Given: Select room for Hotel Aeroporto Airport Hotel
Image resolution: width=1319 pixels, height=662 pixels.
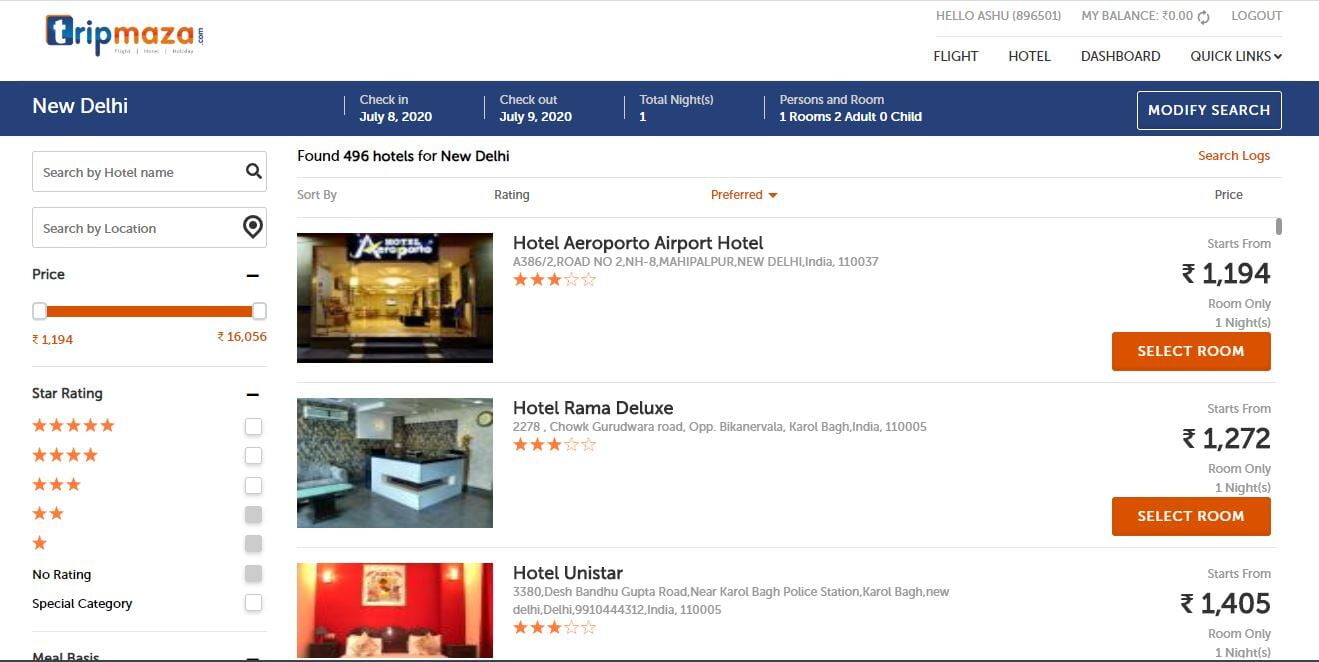Looking at the screenshot, I should click(1190, 351).
